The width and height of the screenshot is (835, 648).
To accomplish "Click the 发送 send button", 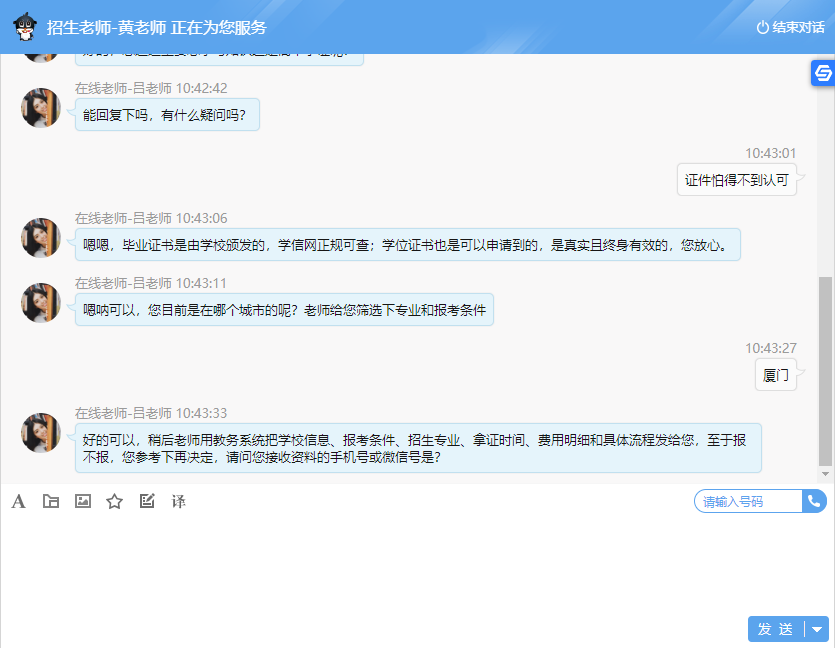I will [776, 629].
